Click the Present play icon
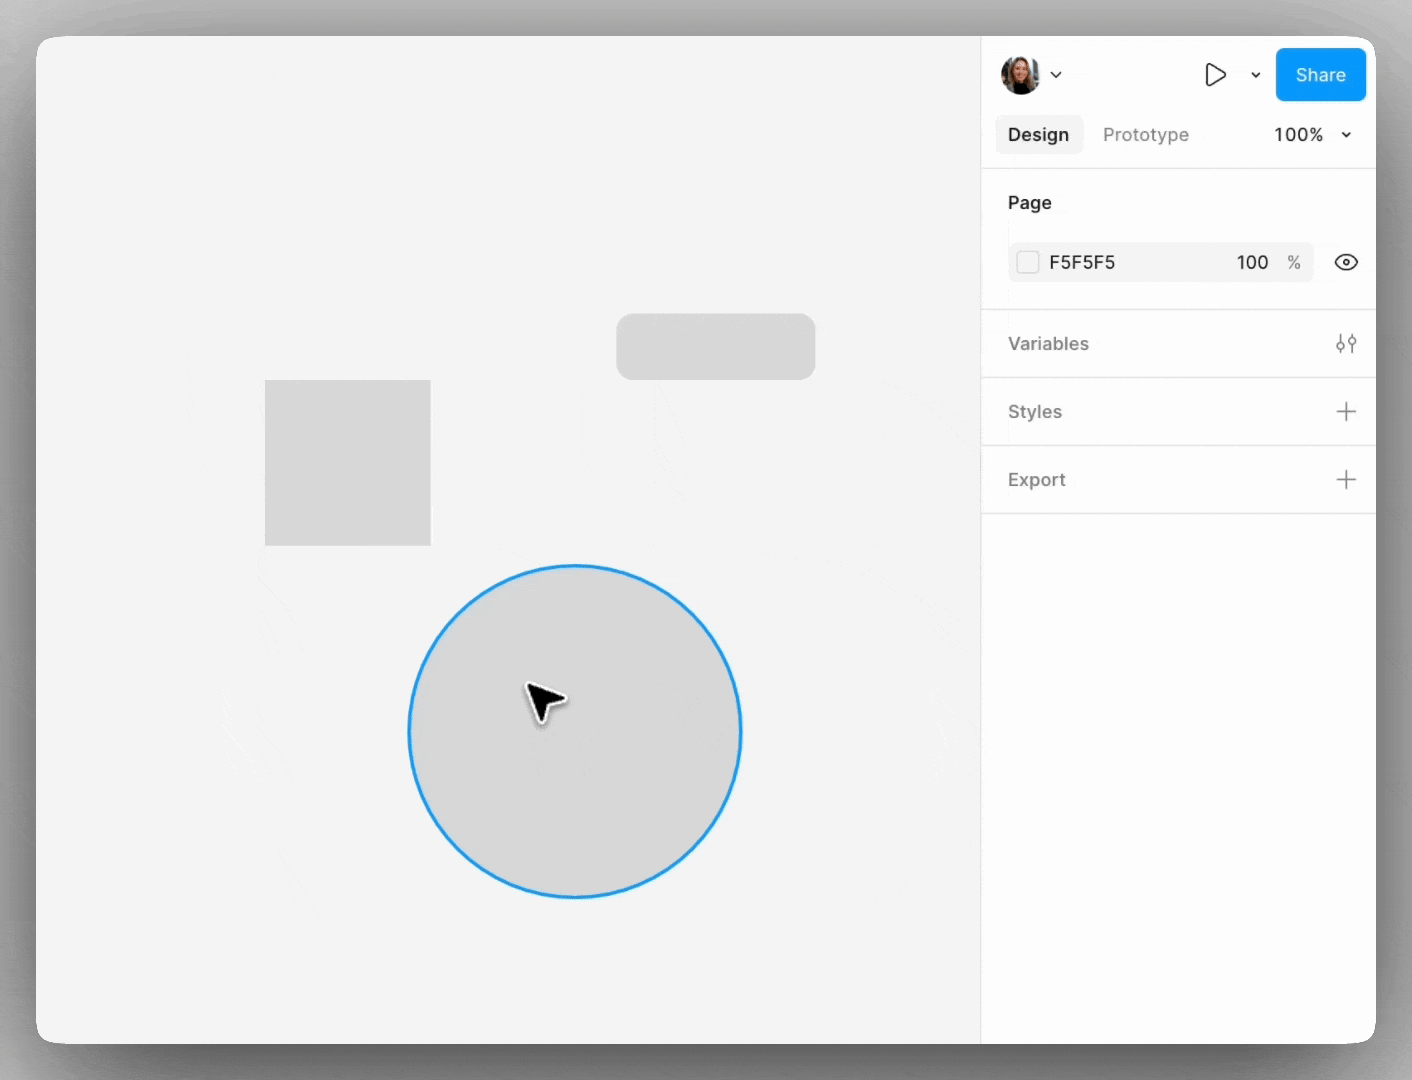 [x=1215, y=75]
